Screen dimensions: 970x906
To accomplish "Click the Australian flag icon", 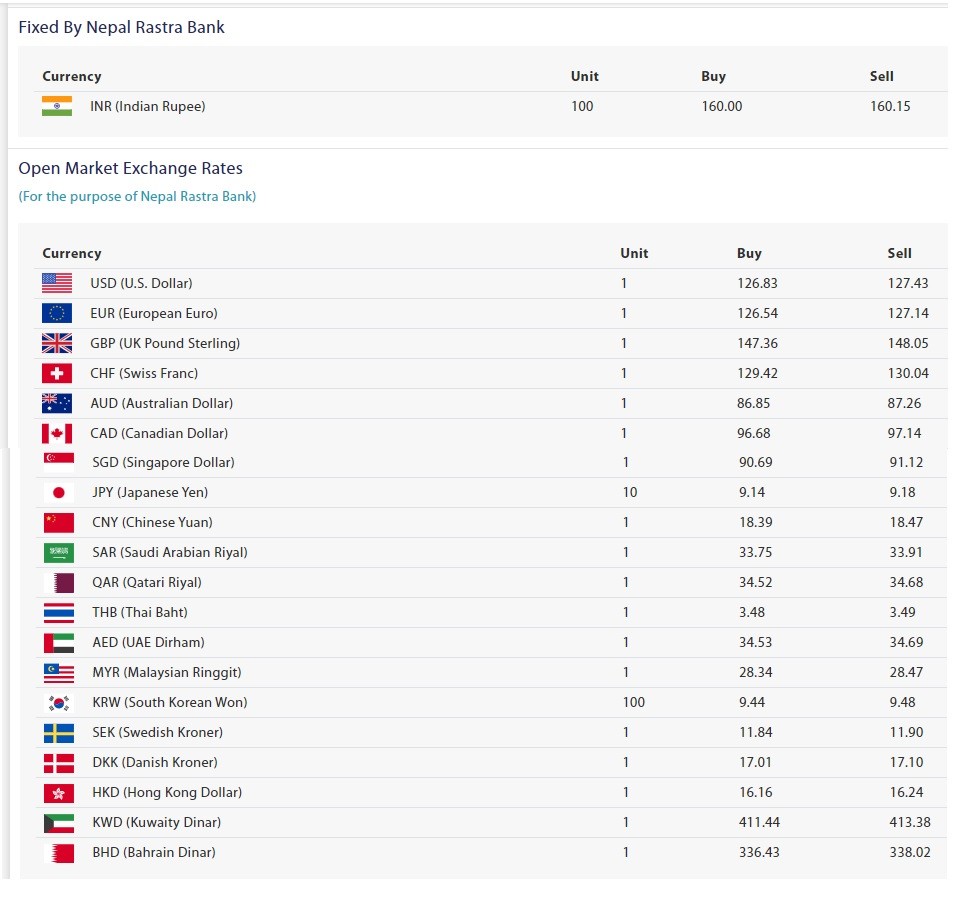I will point(57,403).
